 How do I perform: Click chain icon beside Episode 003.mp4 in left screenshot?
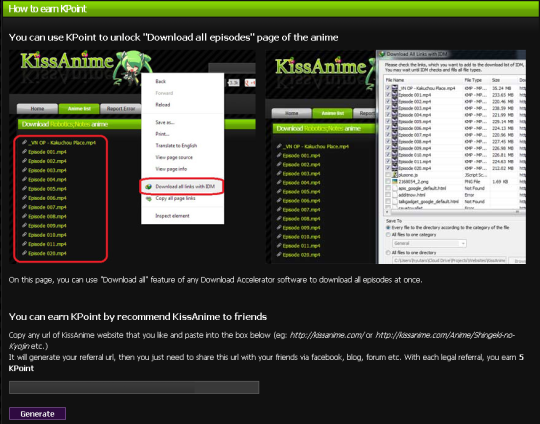click(24, 170)
